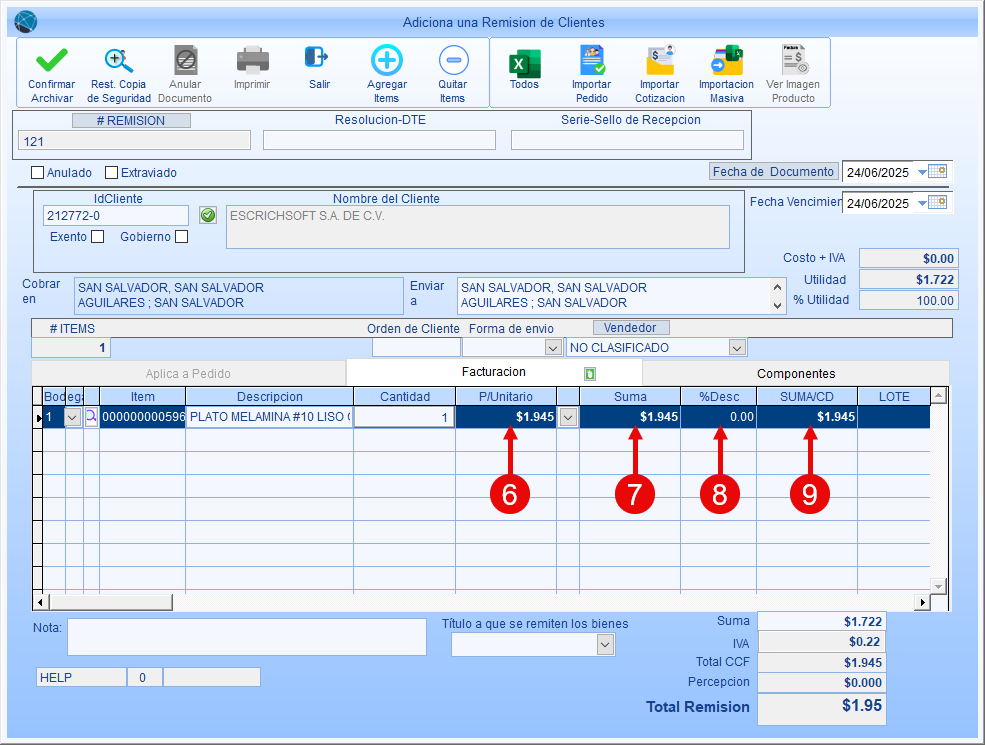Switch to the Componentes tab
Viewport: 985px width, 745px height.
[x=795, y=373]
